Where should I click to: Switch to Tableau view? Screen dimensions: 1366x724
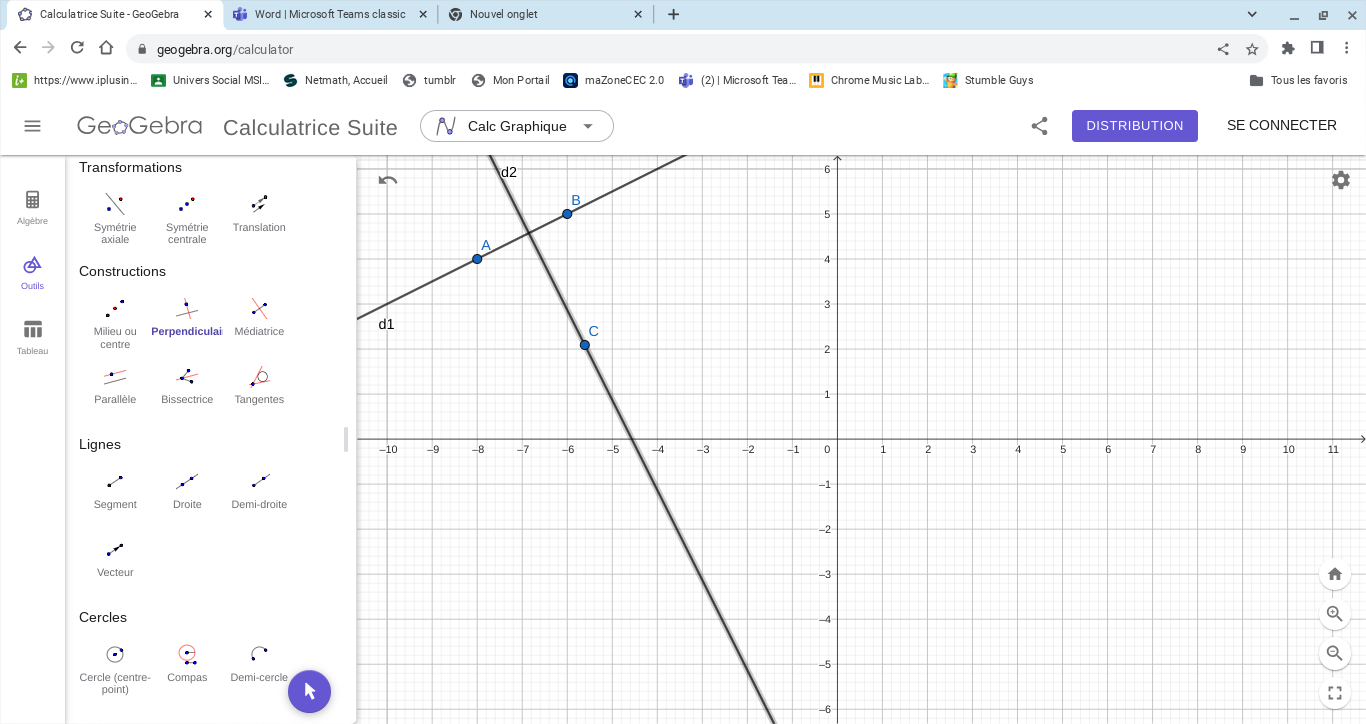click(32, 337)
